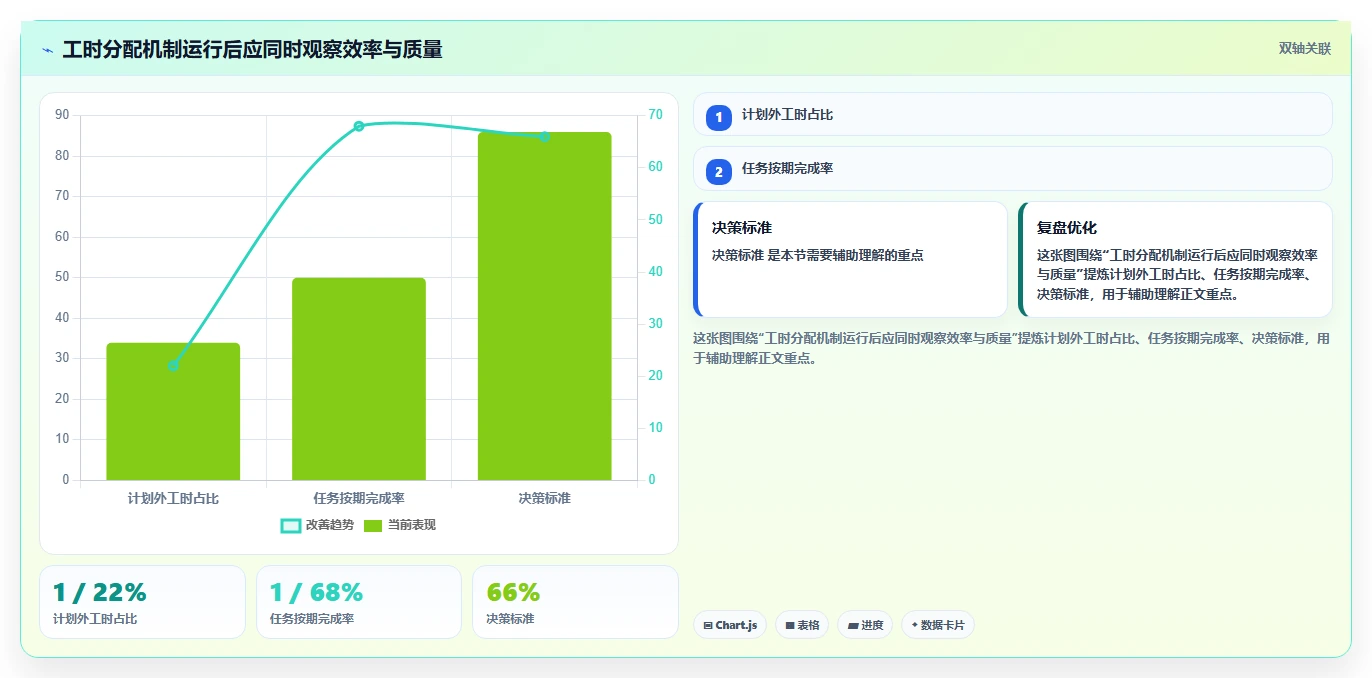Image resolution: width=1372 pixels, height=678 pixels.
Task: Toggle the 改善趋势 legend item
Action: (x=318, y=525)
